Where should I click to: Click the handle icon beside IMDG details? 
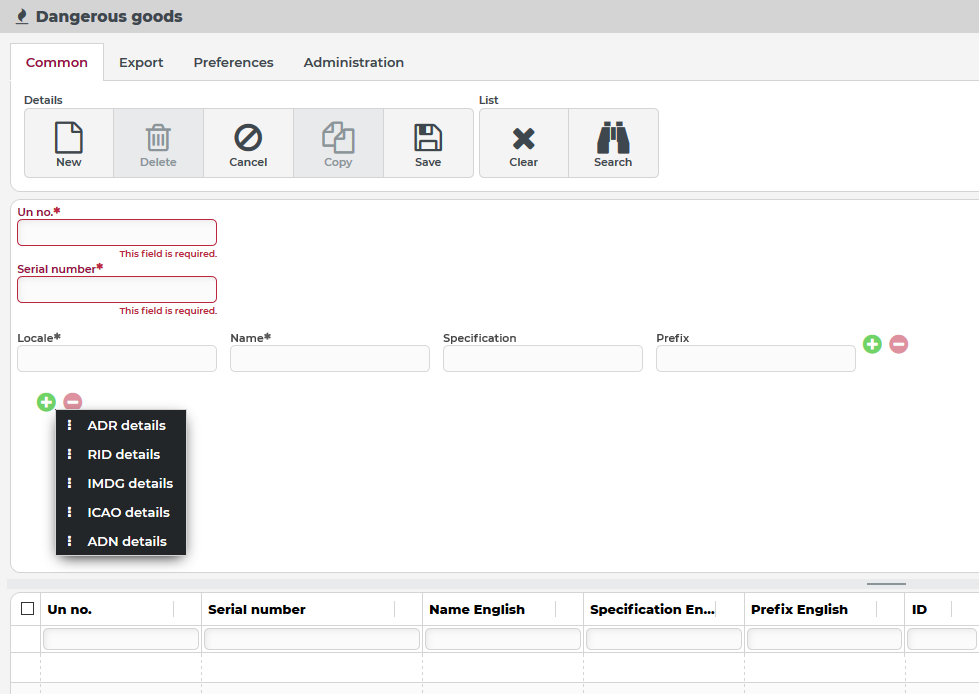click(69, 483)
